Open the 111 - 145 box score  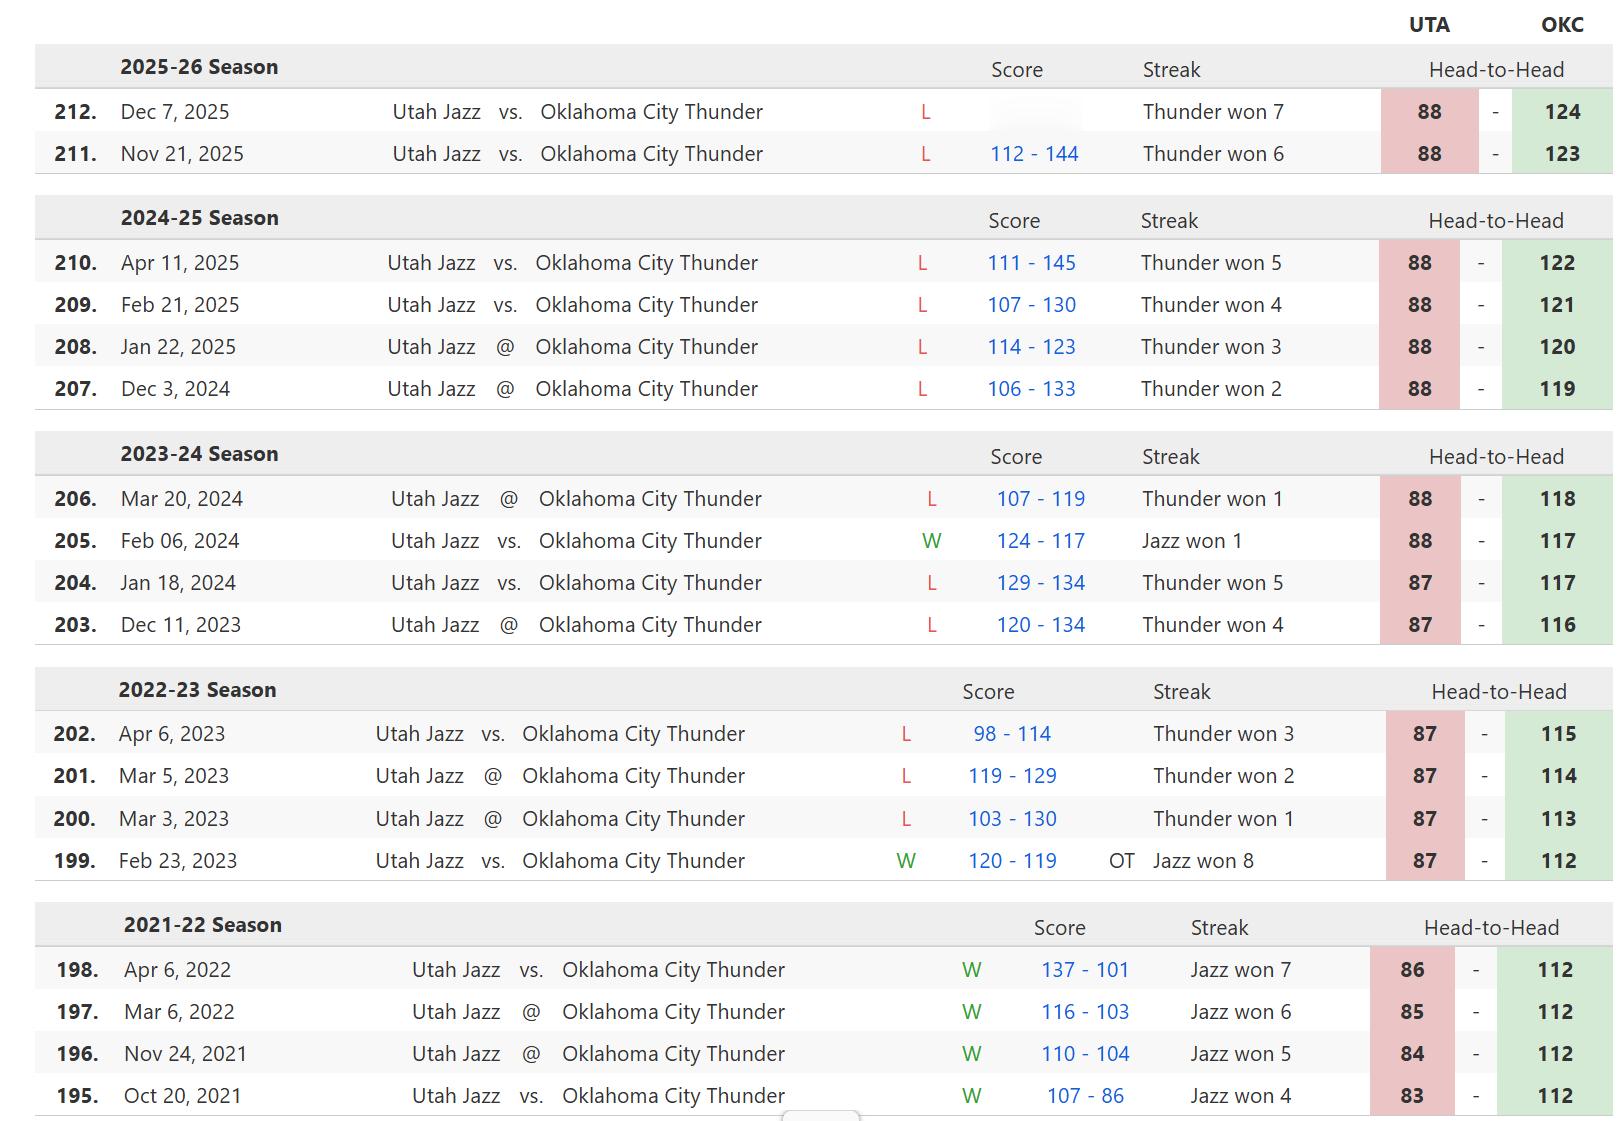tap(1031, 263)
